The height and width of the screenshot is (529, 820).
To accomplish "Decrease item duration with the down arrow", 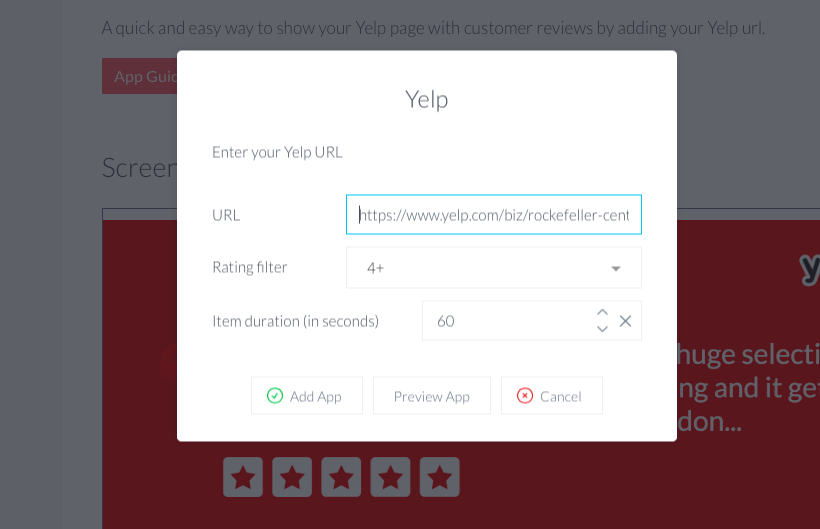I will click(x=602, y=329).
